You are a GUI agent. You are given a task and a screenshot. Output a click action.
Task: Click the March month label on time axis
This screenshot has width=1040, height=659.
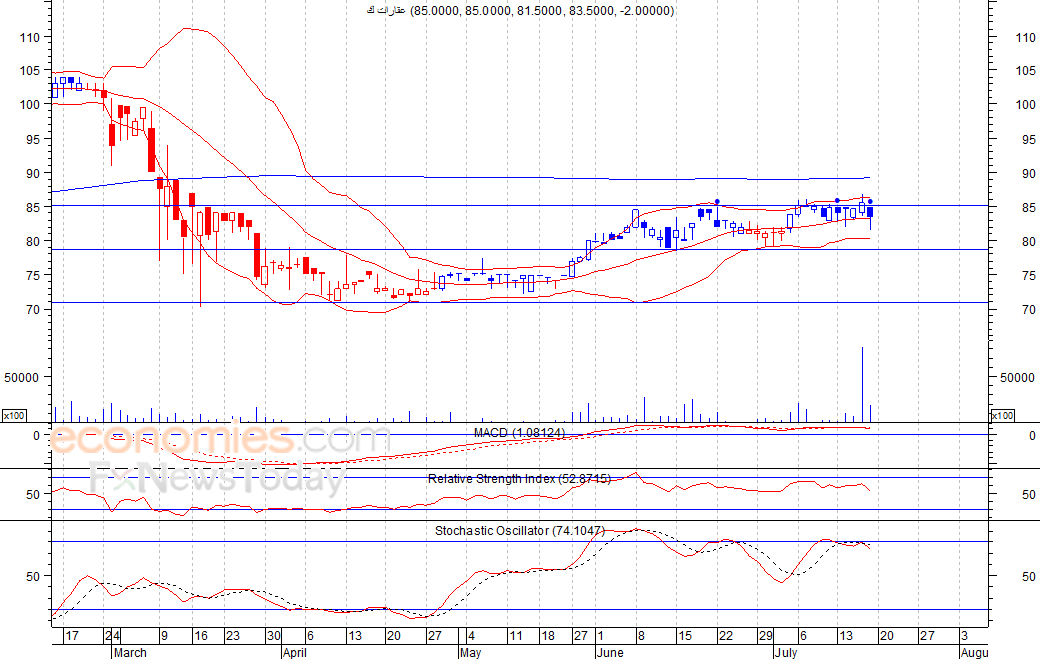tap(130, 652)
